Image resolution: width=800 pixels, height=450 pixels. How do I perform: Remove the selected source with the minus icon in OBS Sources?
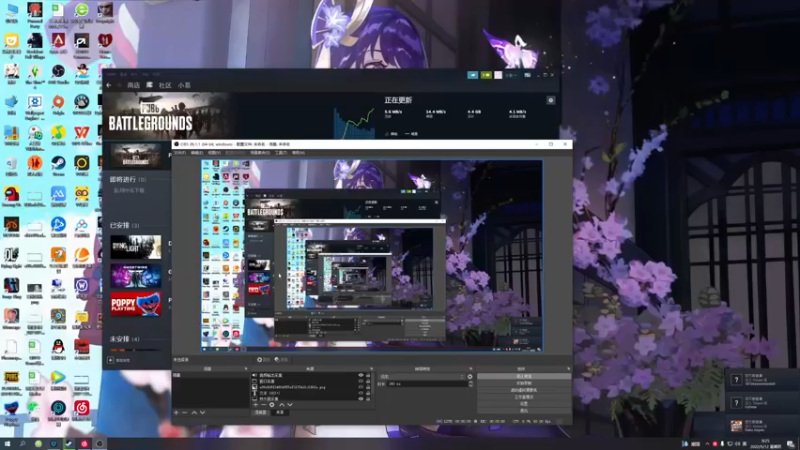coord(264,405)
